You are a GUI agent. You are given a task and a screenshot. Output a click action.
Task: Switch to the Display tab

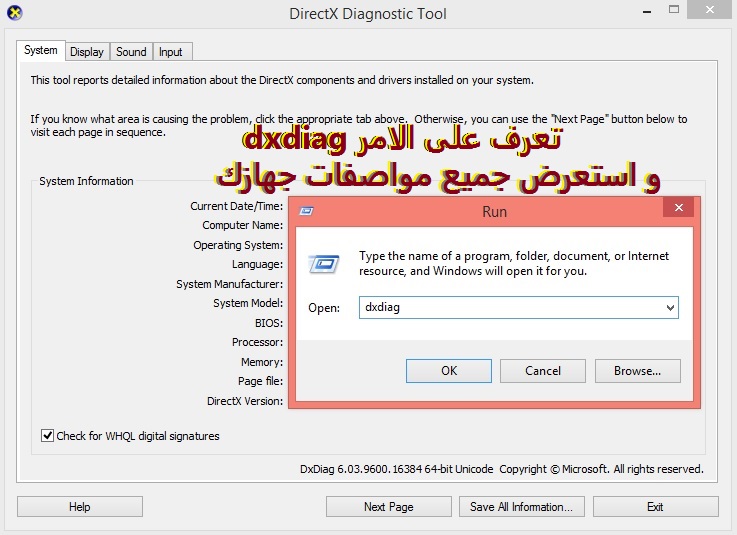[x=87, y=52]
